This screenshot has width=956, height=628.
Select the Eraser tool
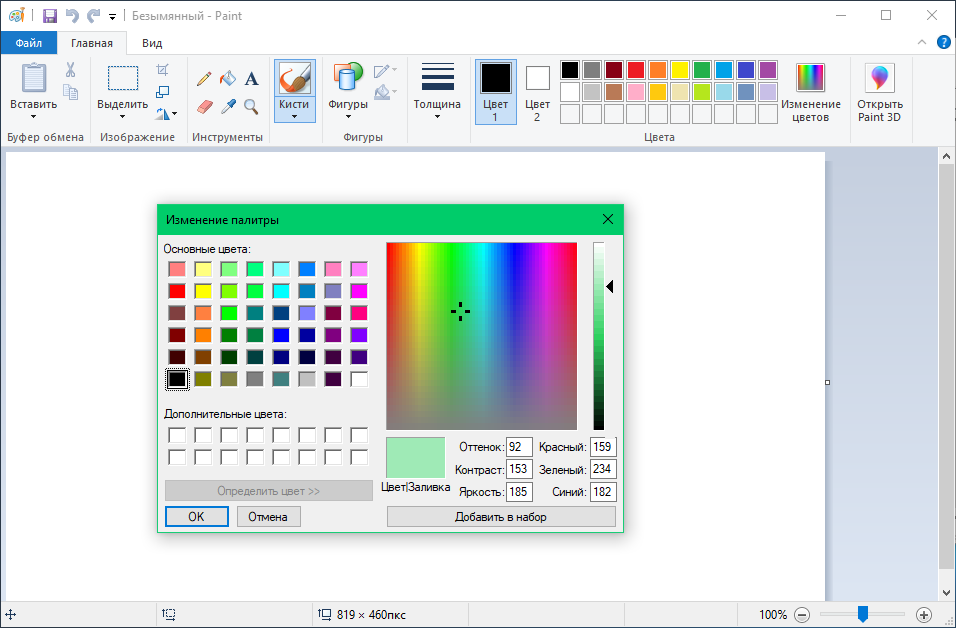point(205,107)
